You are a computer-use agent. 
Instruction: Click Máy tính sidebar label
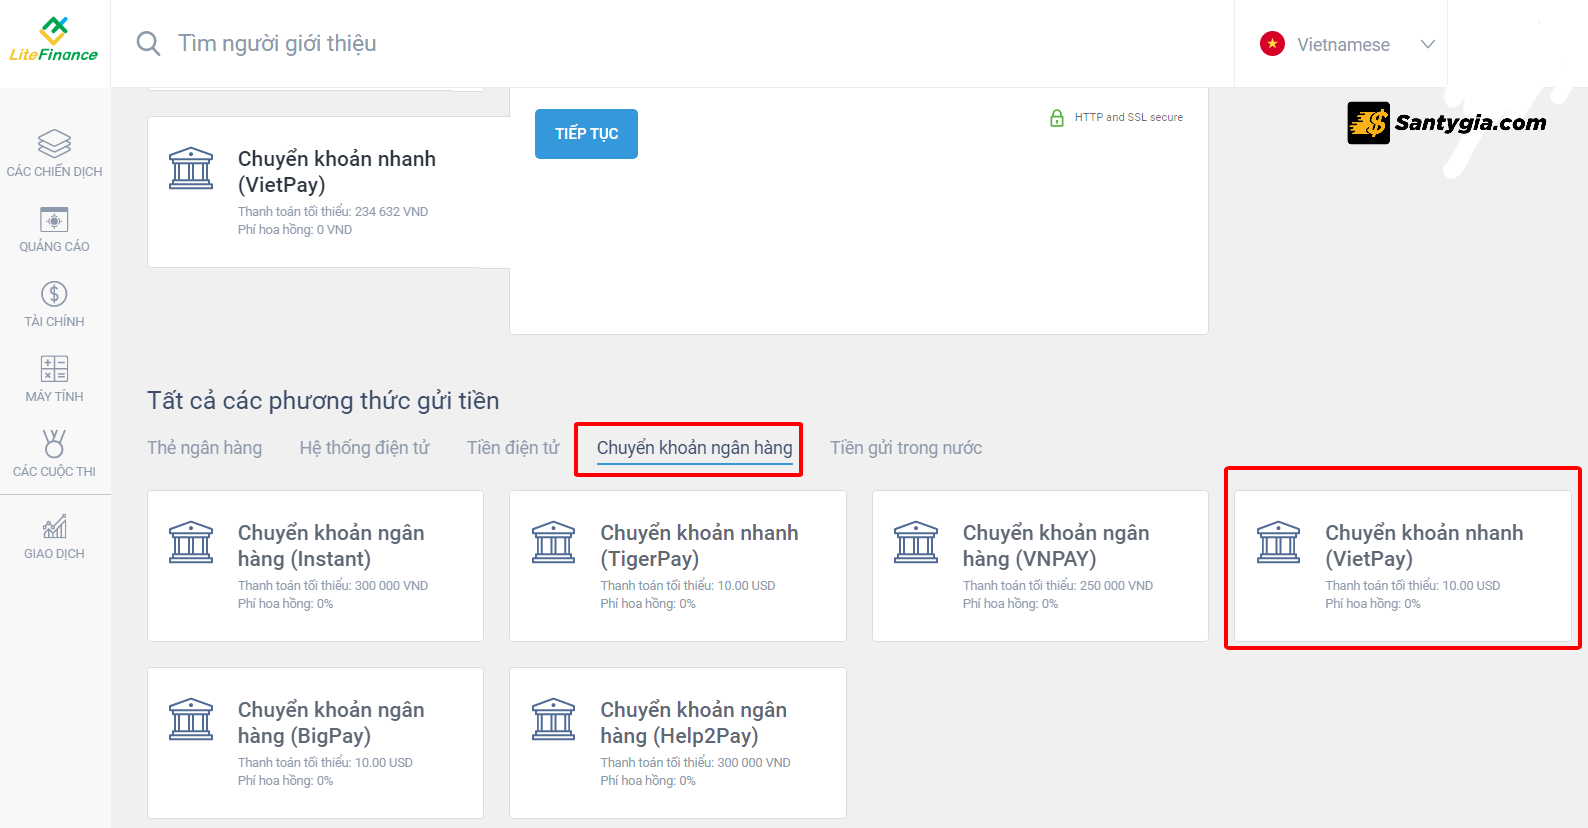(x=54, y=397)
